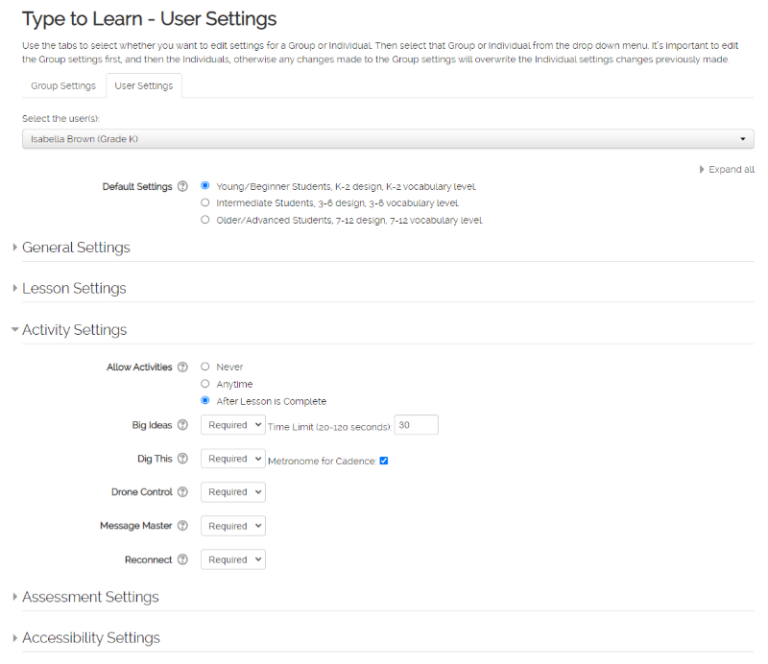Screen dimensions: 768x664
Task: Collapse the Activity Settings section
Action: [74, 330]
